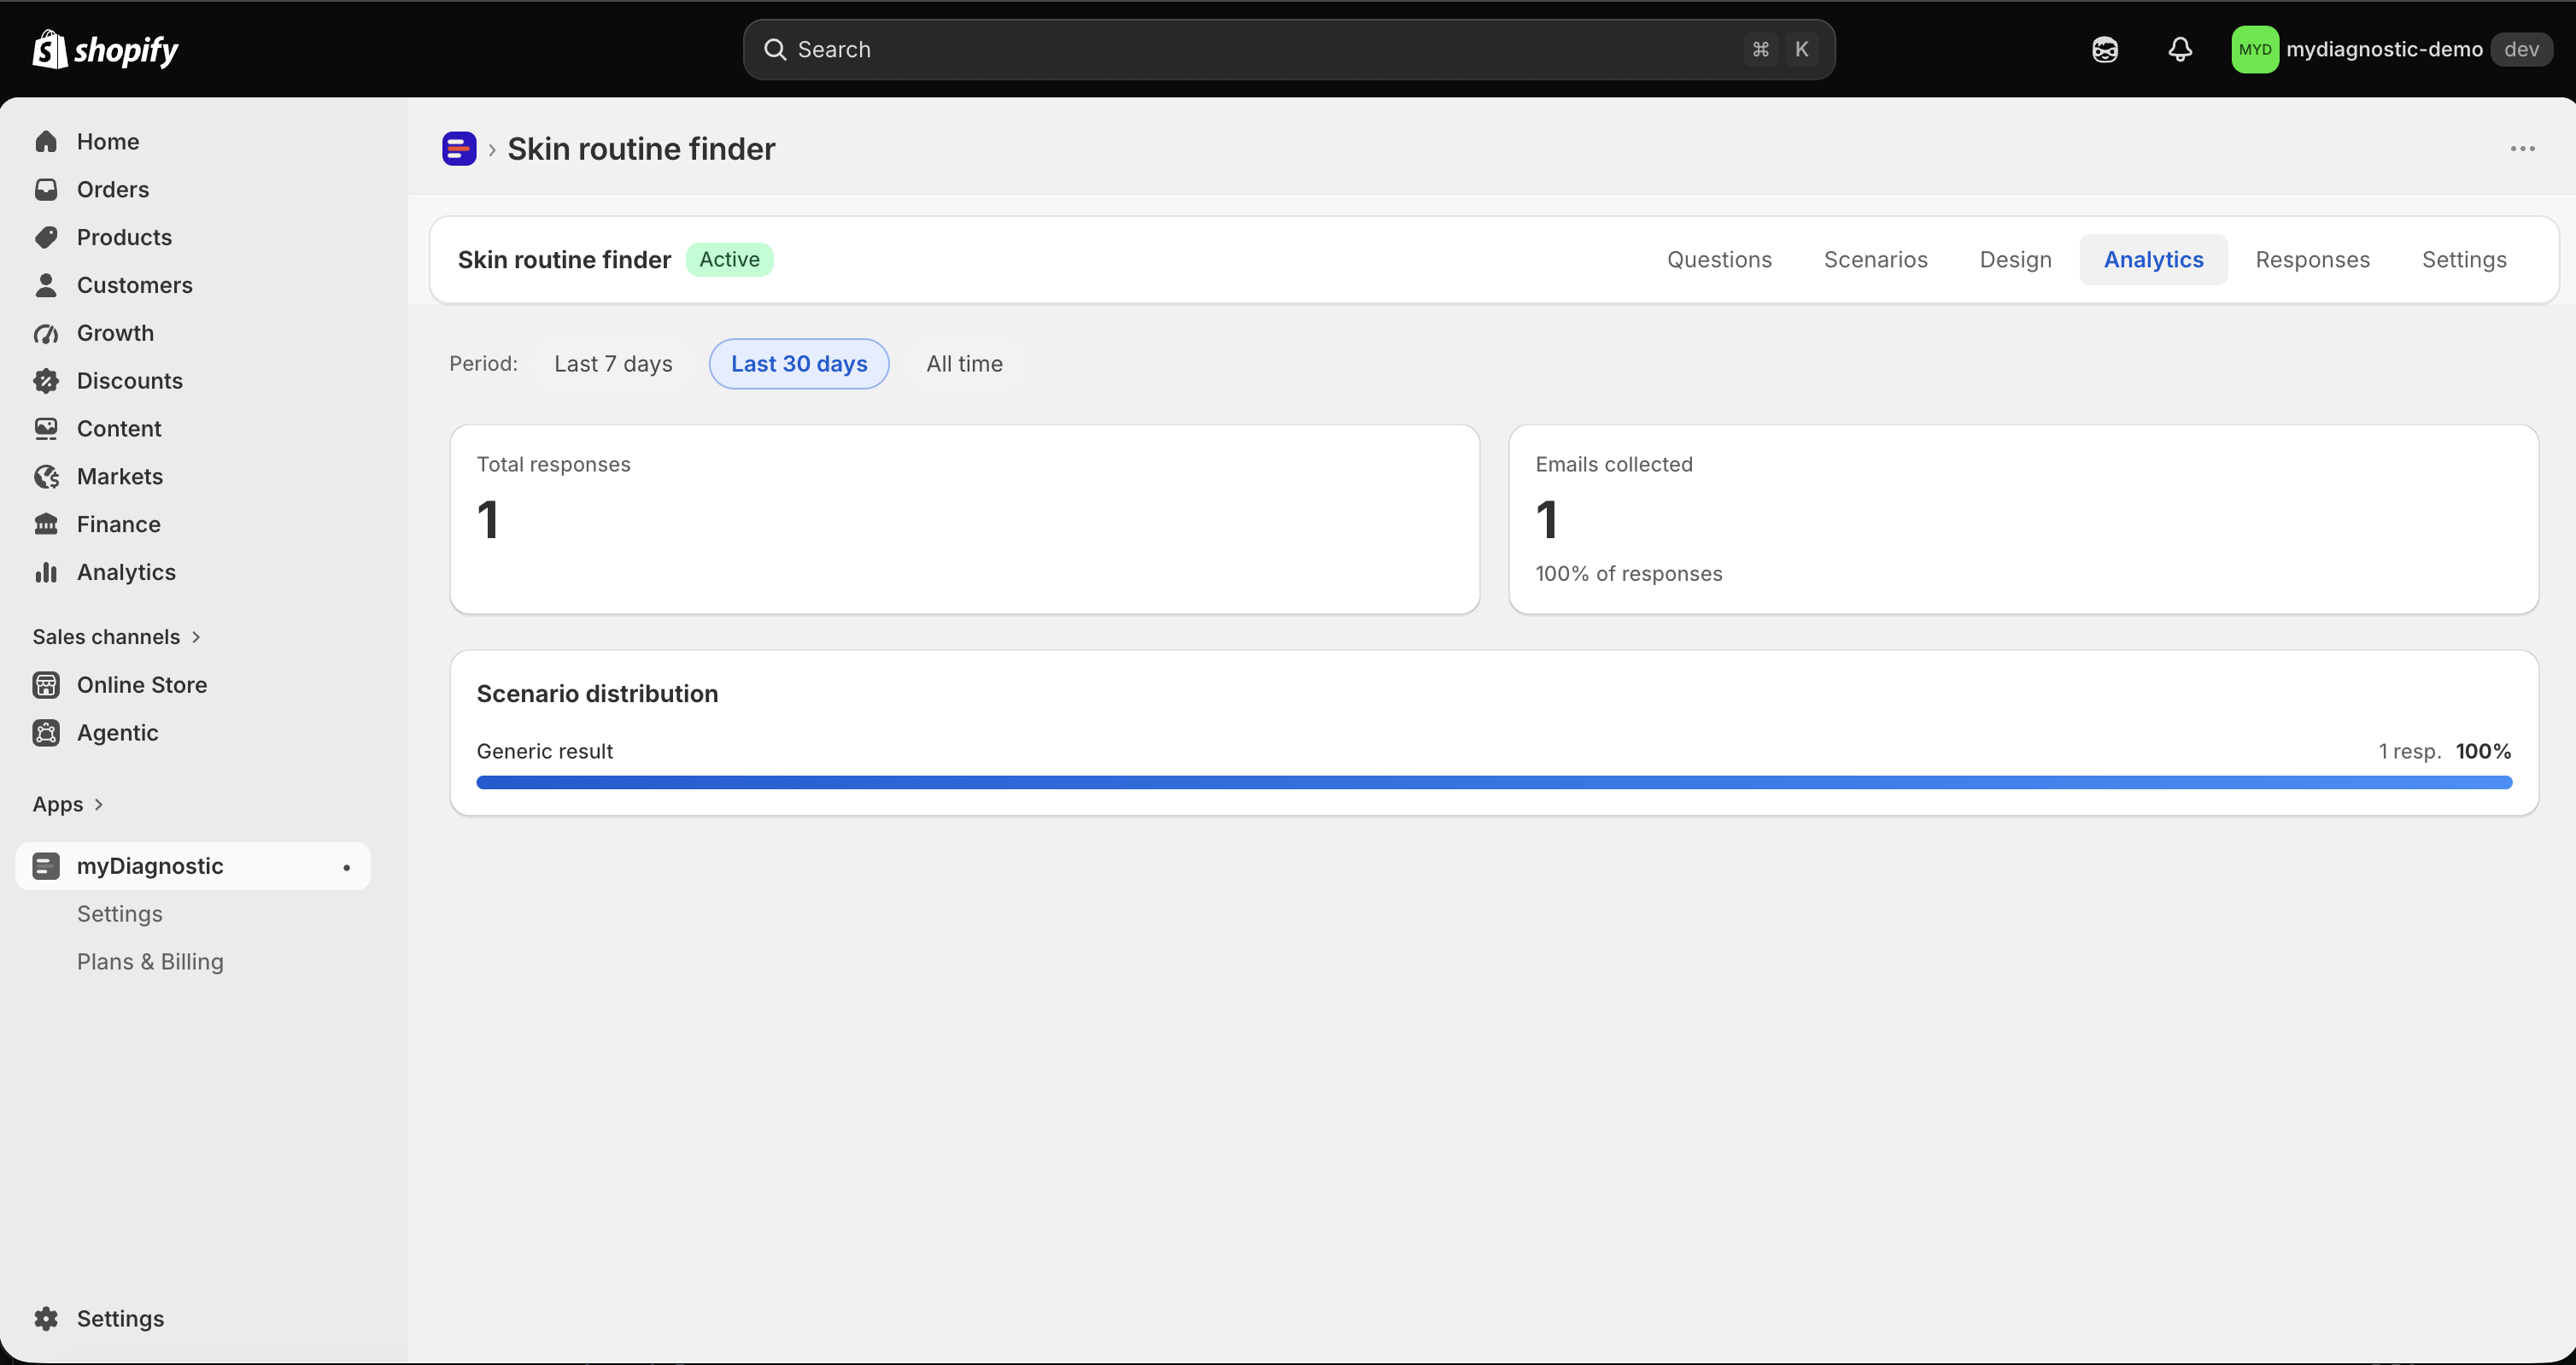Click the "1 resp." value
2576x1365 pixels.
point(2409,751)
